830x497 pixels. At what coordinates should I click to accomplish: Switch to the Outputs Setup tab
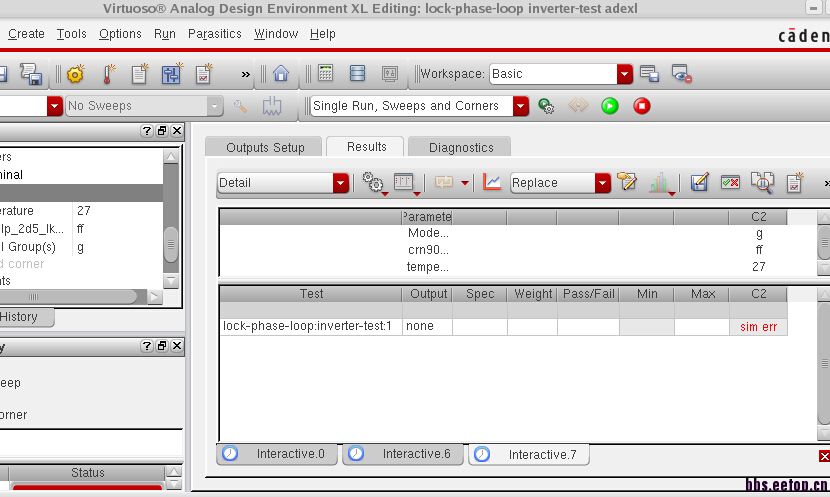point(265,147)
